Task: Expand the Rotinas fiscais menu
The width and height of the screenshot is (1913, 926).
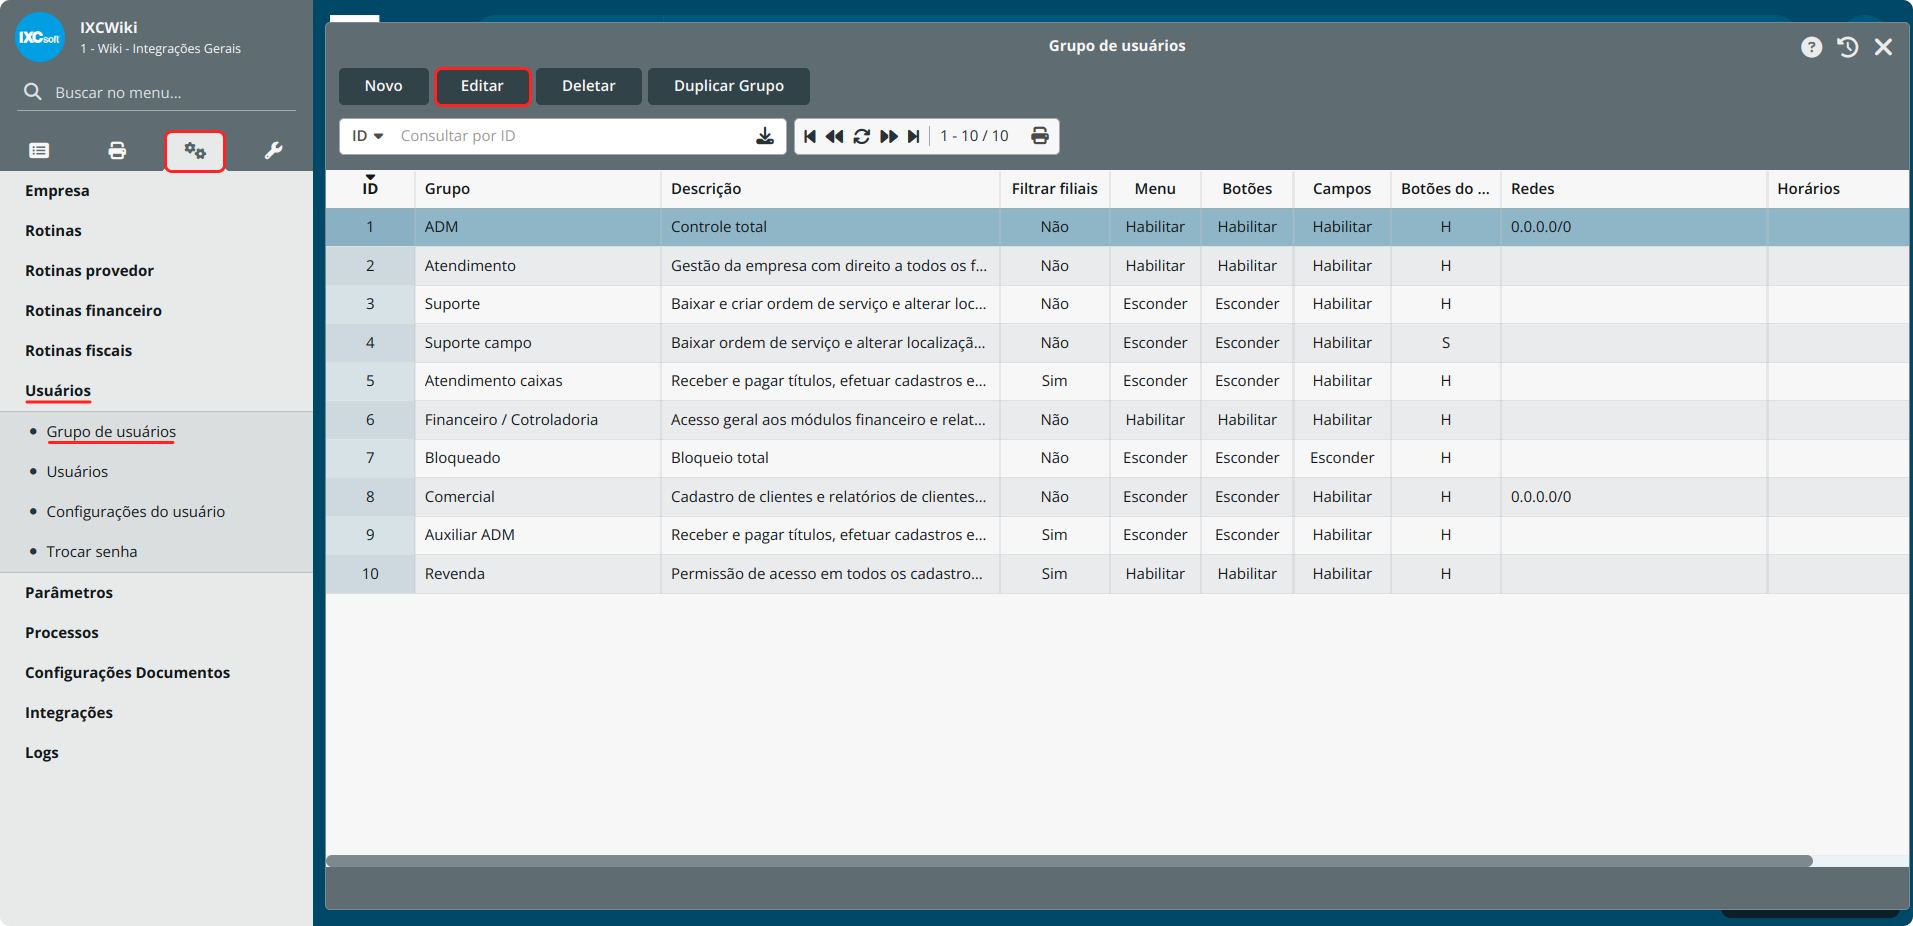Action: tap(78, 351)
